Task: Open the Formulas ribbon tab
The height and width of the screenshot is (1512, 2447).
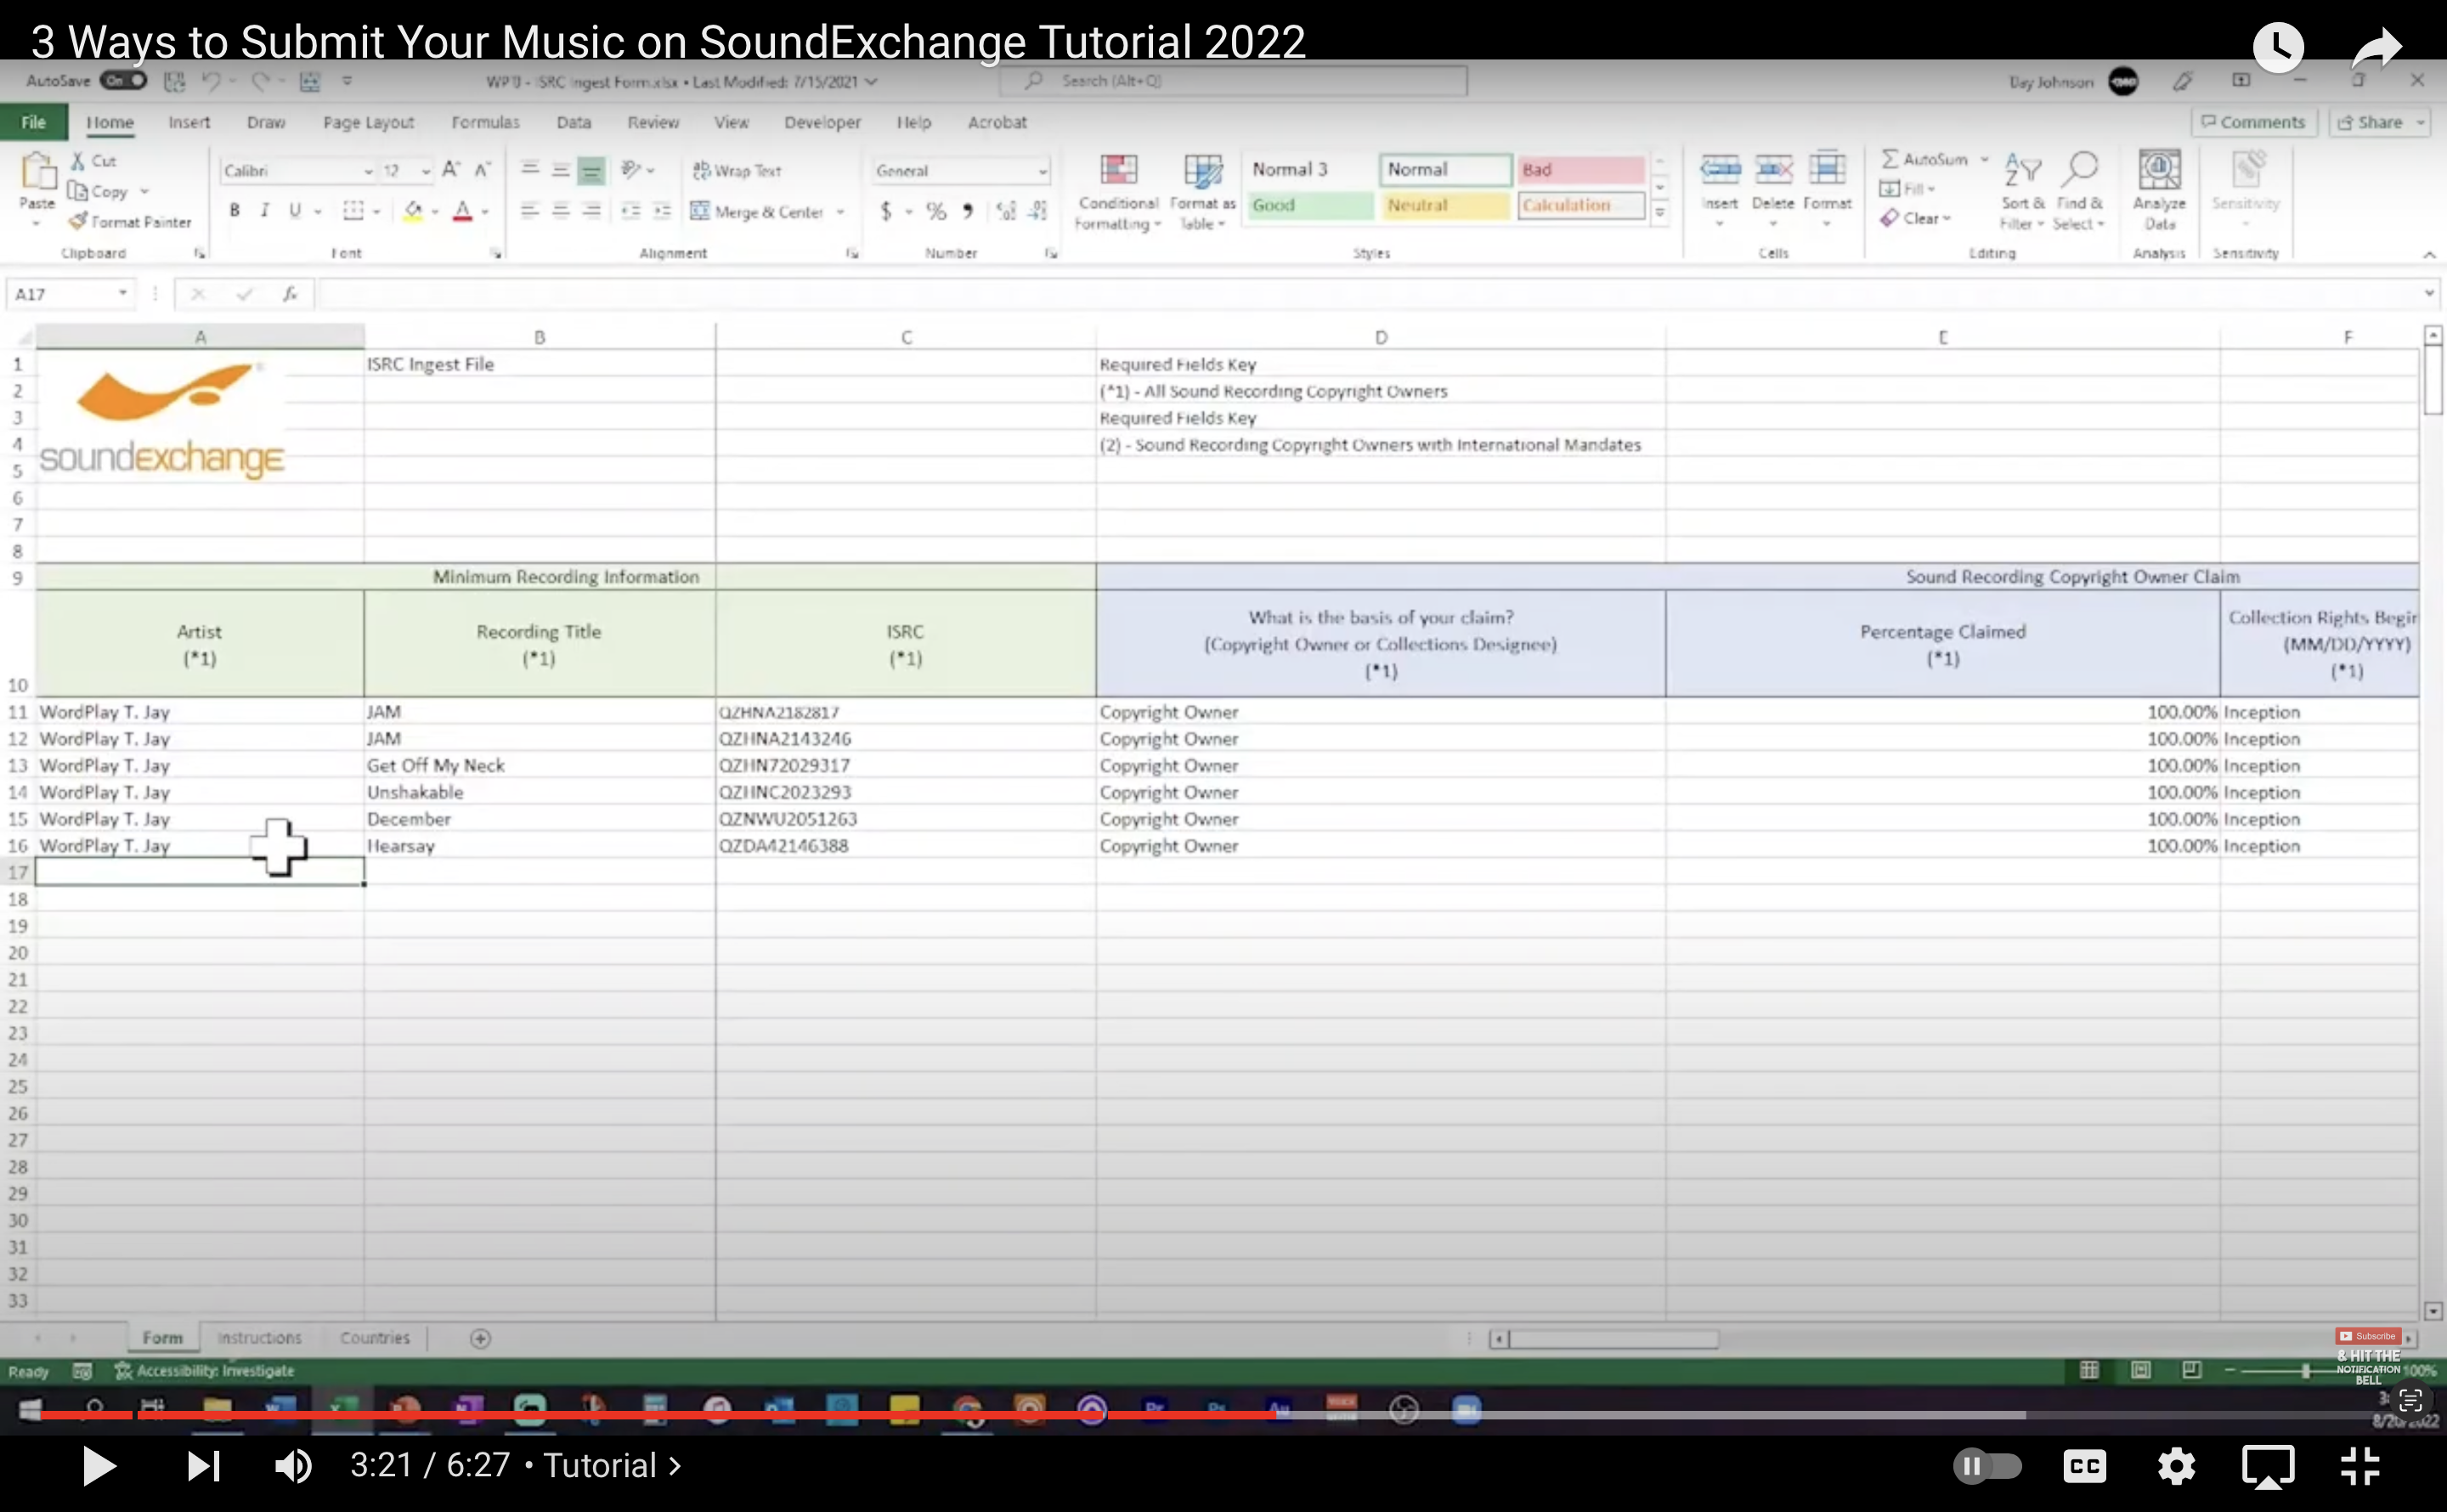Action: coord(485,122)
